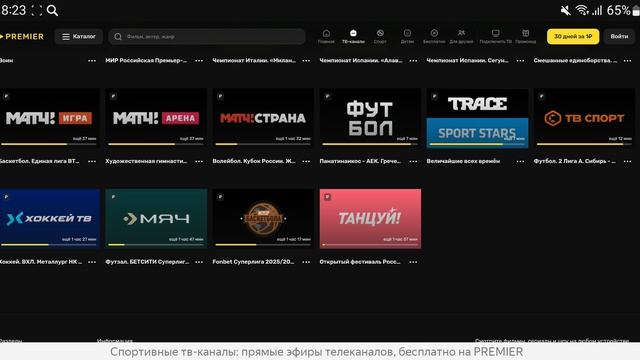
Task: Open the Волейбол. Кубок России program title
Action: tap(254, 161)
